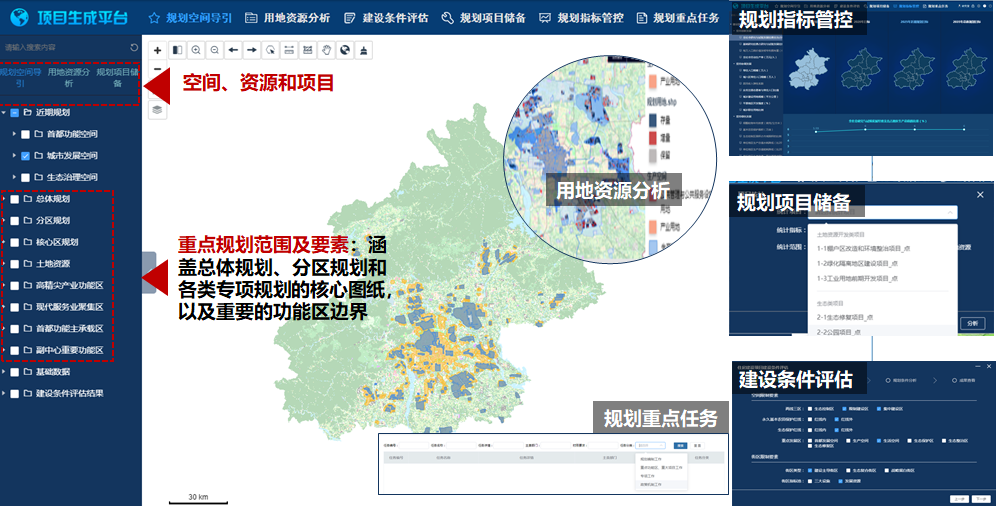Go to previous map extent arrow

[x=233, y=49]
